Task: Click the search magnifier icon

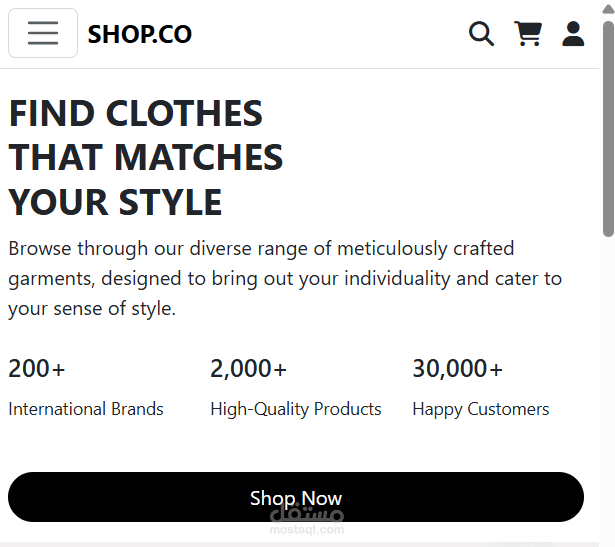Action: click(x=481, y=34)
